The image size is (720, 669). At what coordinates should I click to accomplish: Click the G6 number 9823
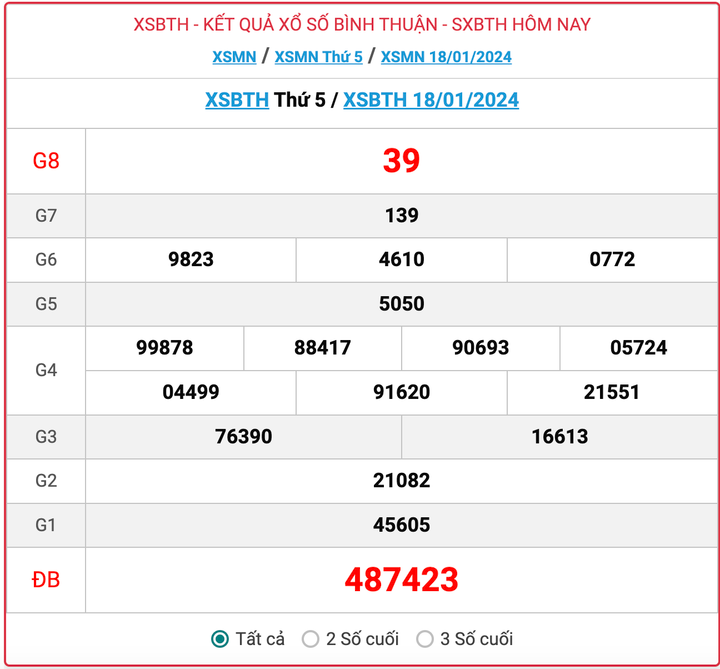click(191, 259)
